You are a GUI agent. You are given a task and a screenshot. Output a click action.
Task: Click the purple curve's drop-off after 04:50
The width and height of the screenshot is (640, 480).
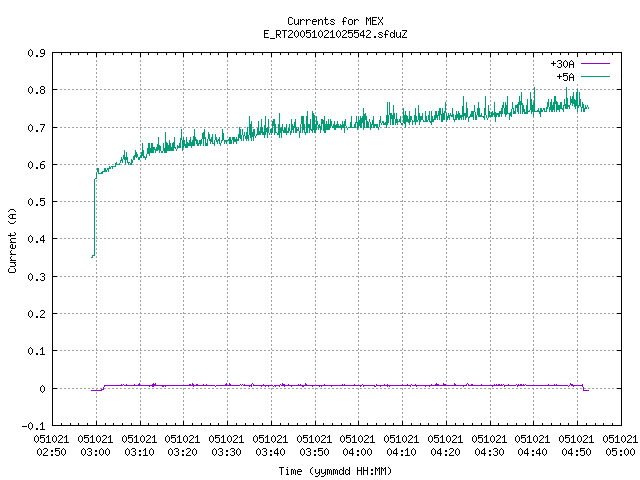584,388
